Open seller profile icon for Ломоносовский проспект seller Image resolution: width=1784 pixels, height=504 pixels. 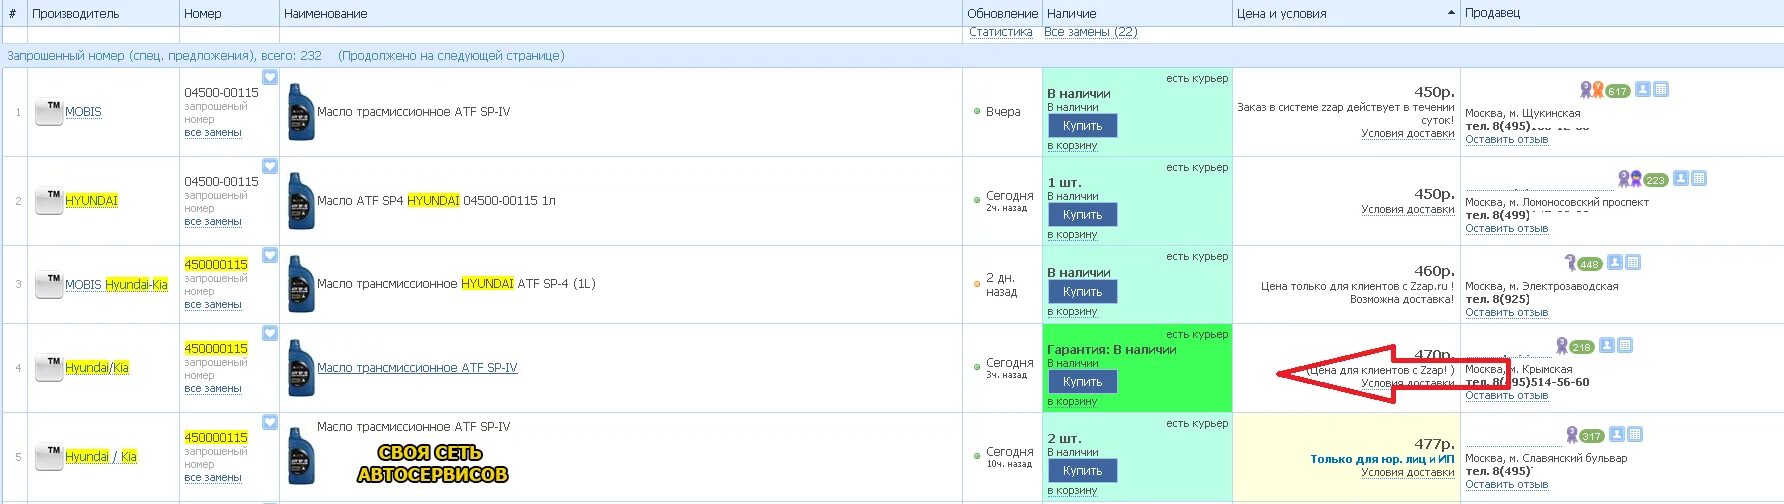[x=1681, y=178]
